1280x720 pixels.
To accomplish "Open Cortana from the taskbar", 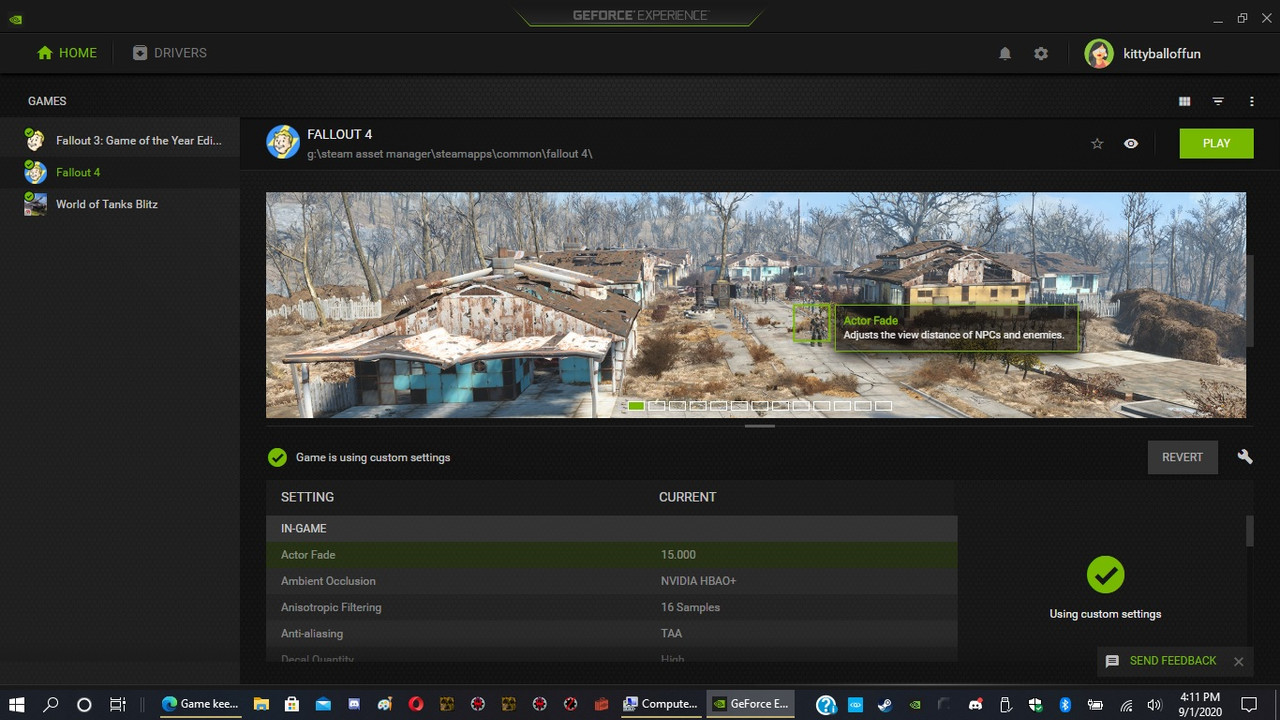I will [84, 704].
